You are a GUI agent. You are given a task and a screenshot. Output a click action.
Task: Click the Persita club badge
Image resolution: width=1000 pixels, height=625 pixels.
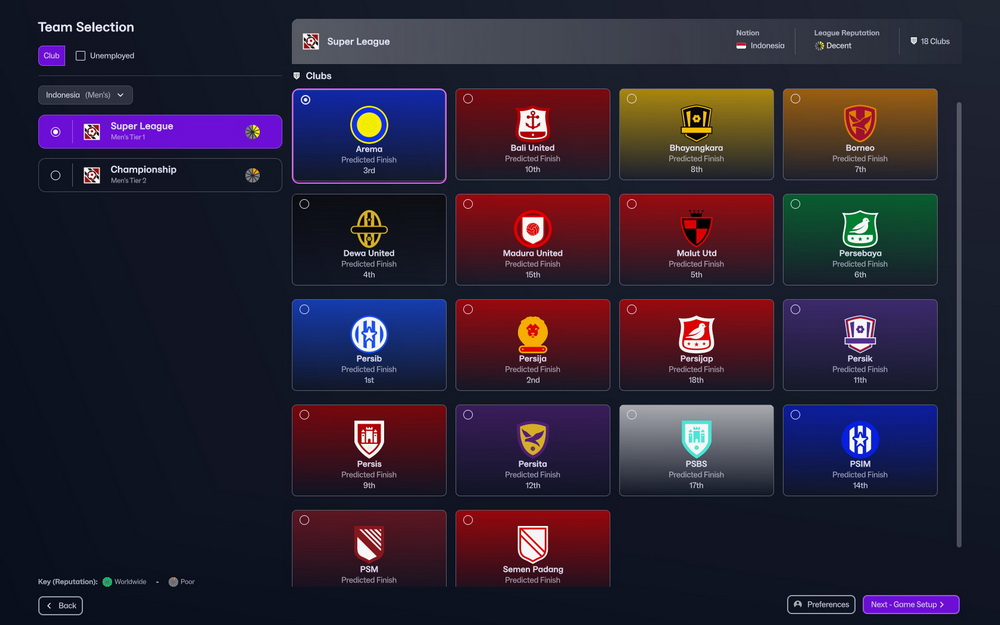(533, 440)
